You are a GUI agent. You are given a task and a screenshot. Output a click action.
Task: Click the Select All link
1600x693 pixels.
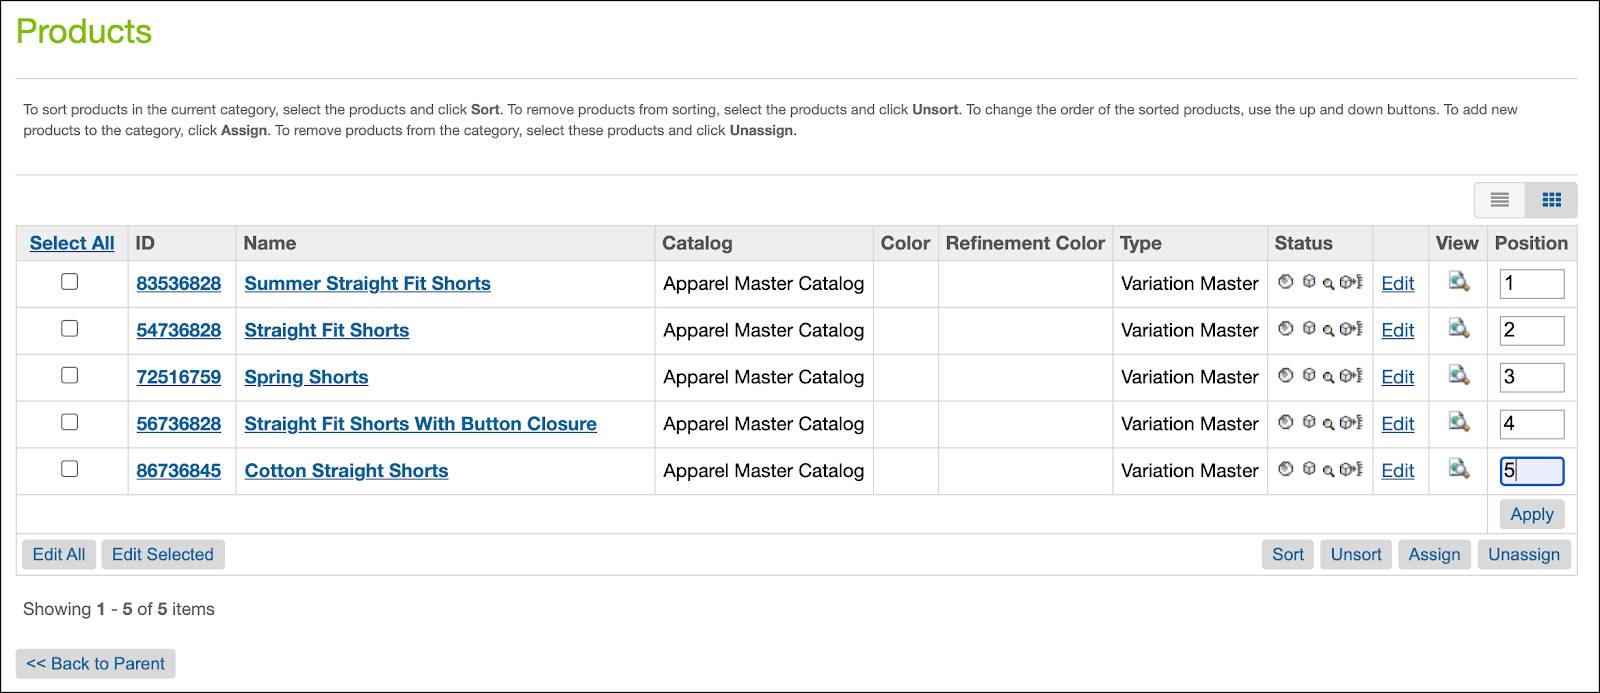pyautogui.click(x=72, y=243)
